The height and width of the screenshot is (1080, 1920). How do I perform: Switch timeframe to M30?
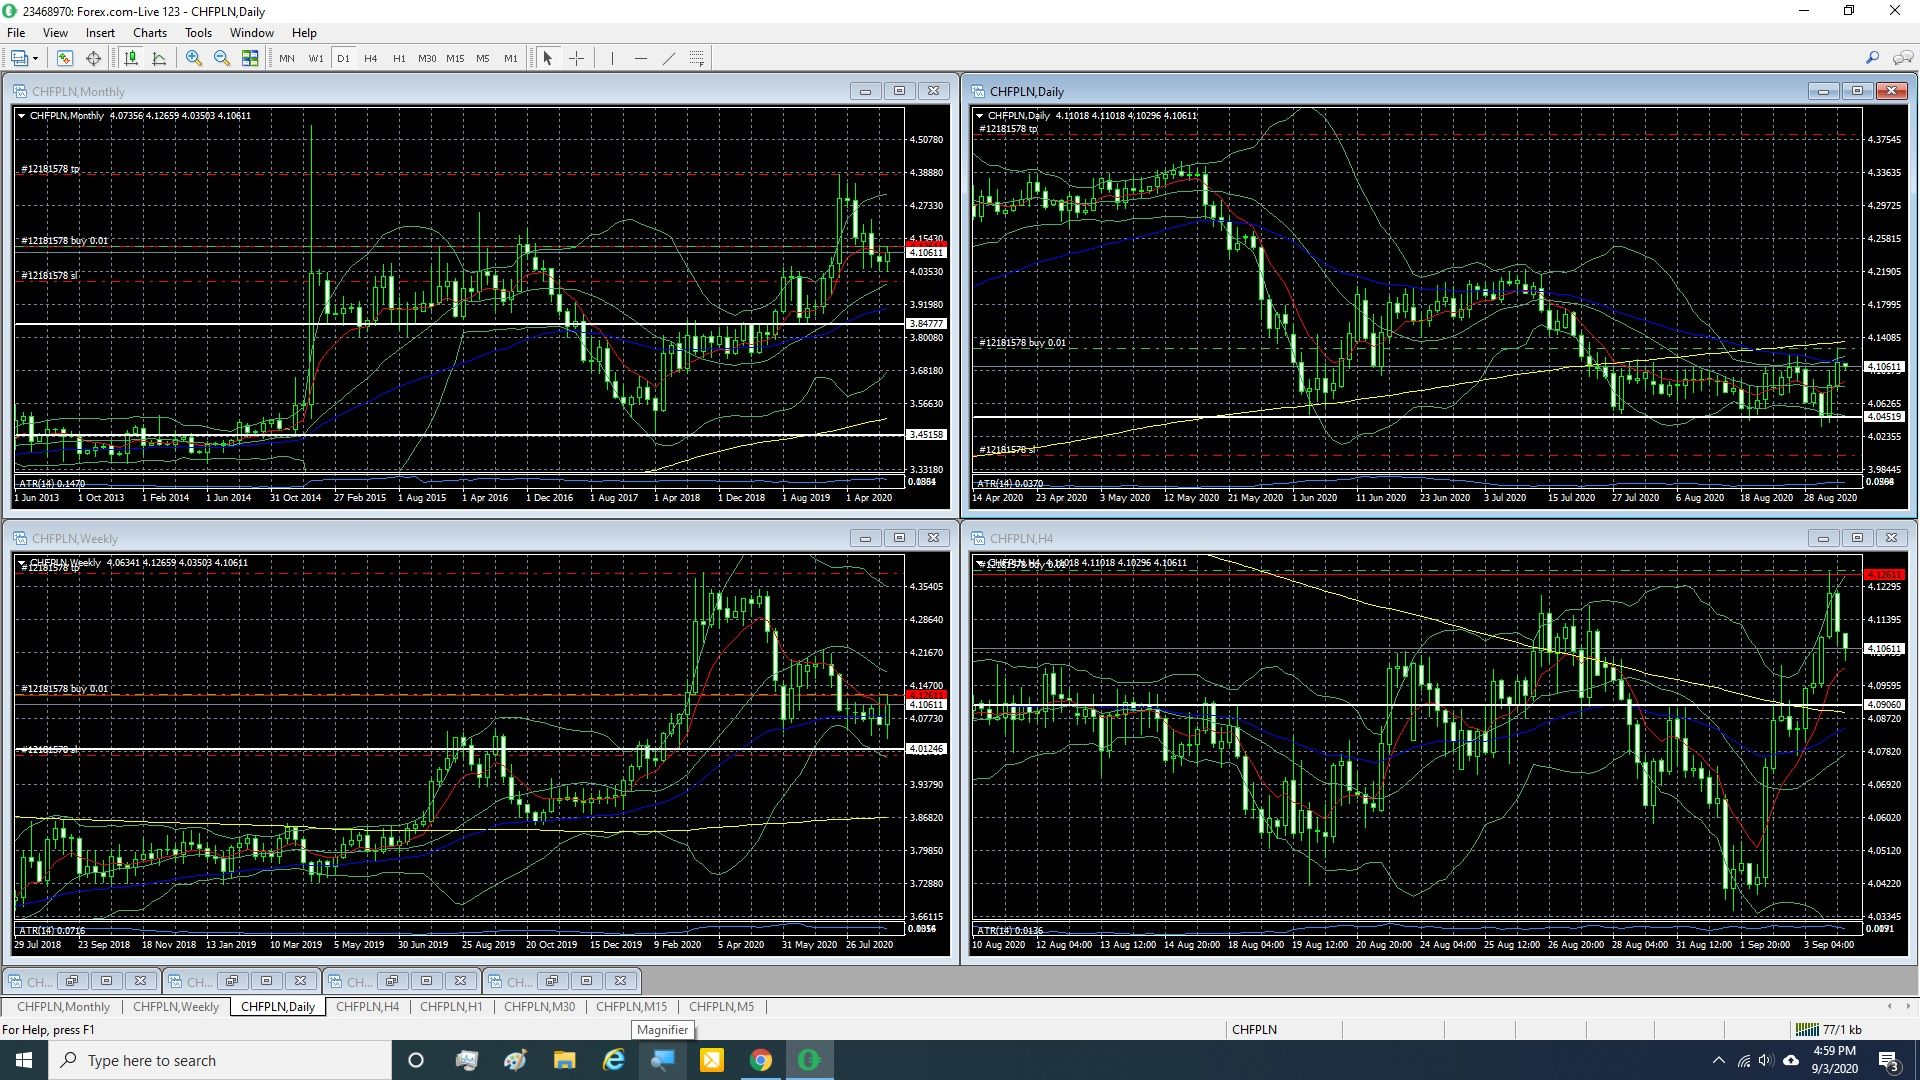coord(427,58)
